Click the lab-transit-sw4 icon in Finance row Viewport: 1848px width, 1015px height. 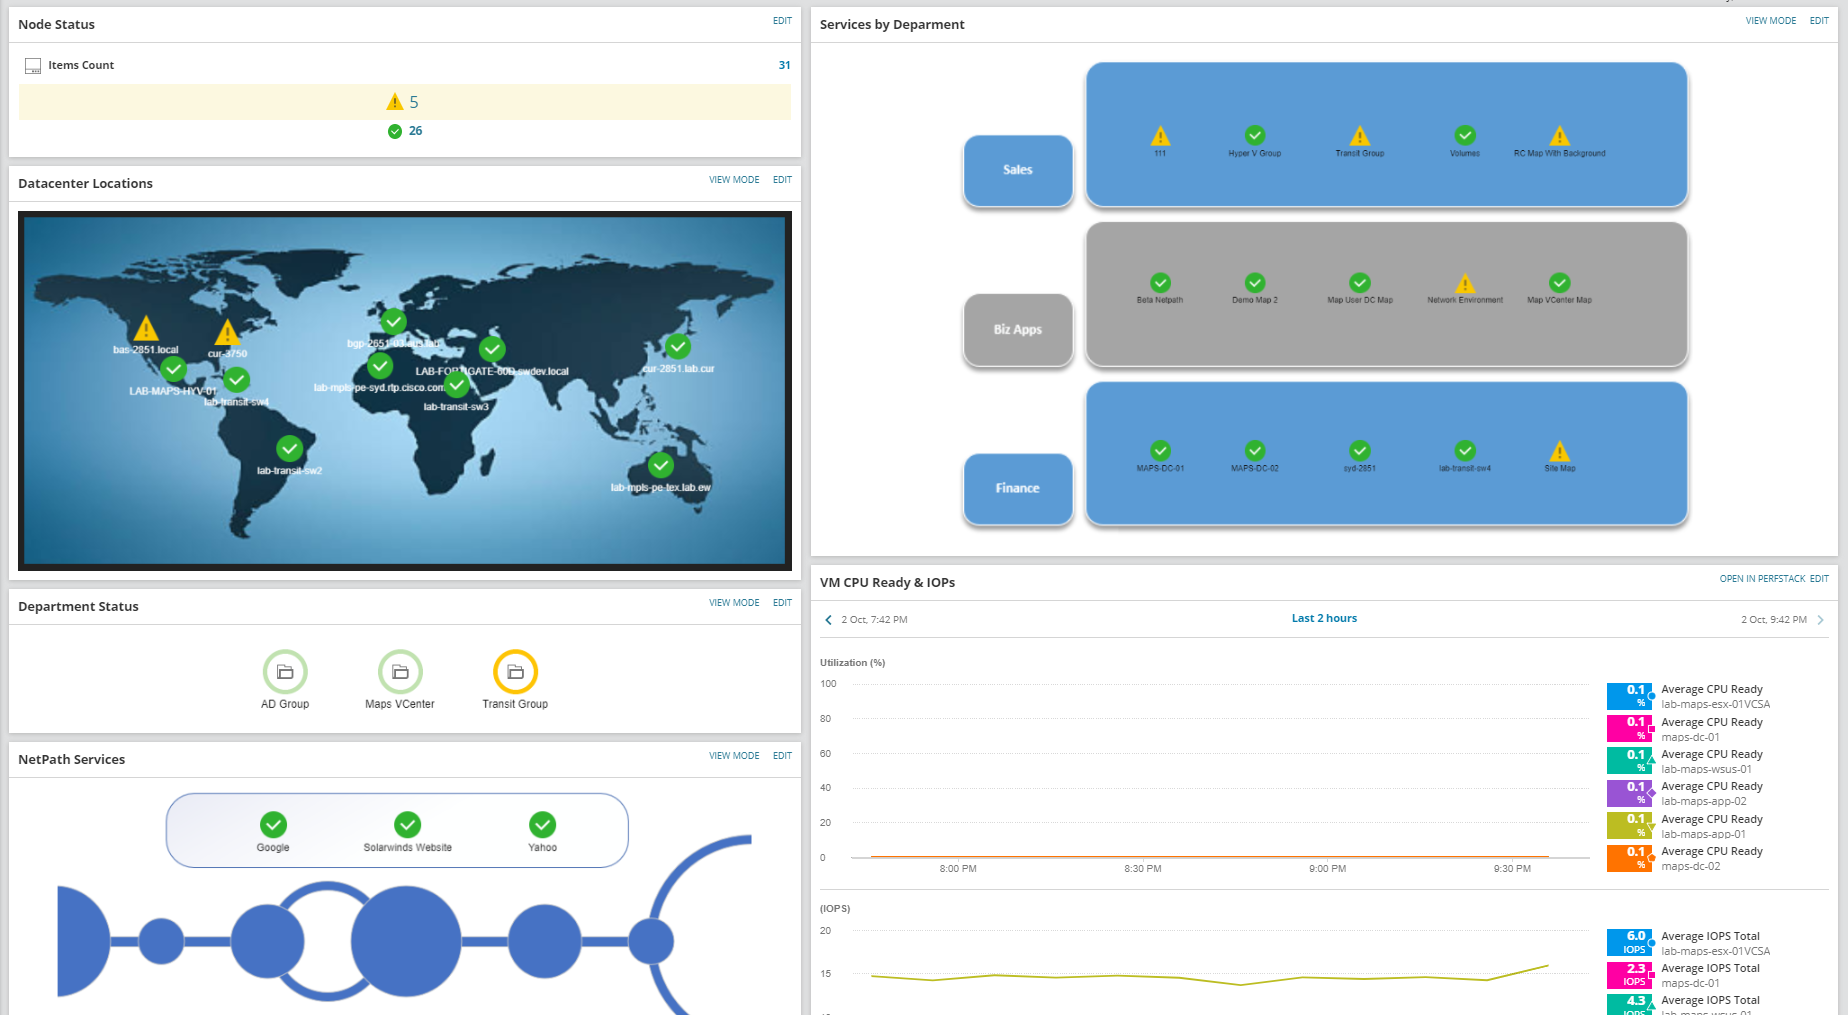click(1465, 451)
